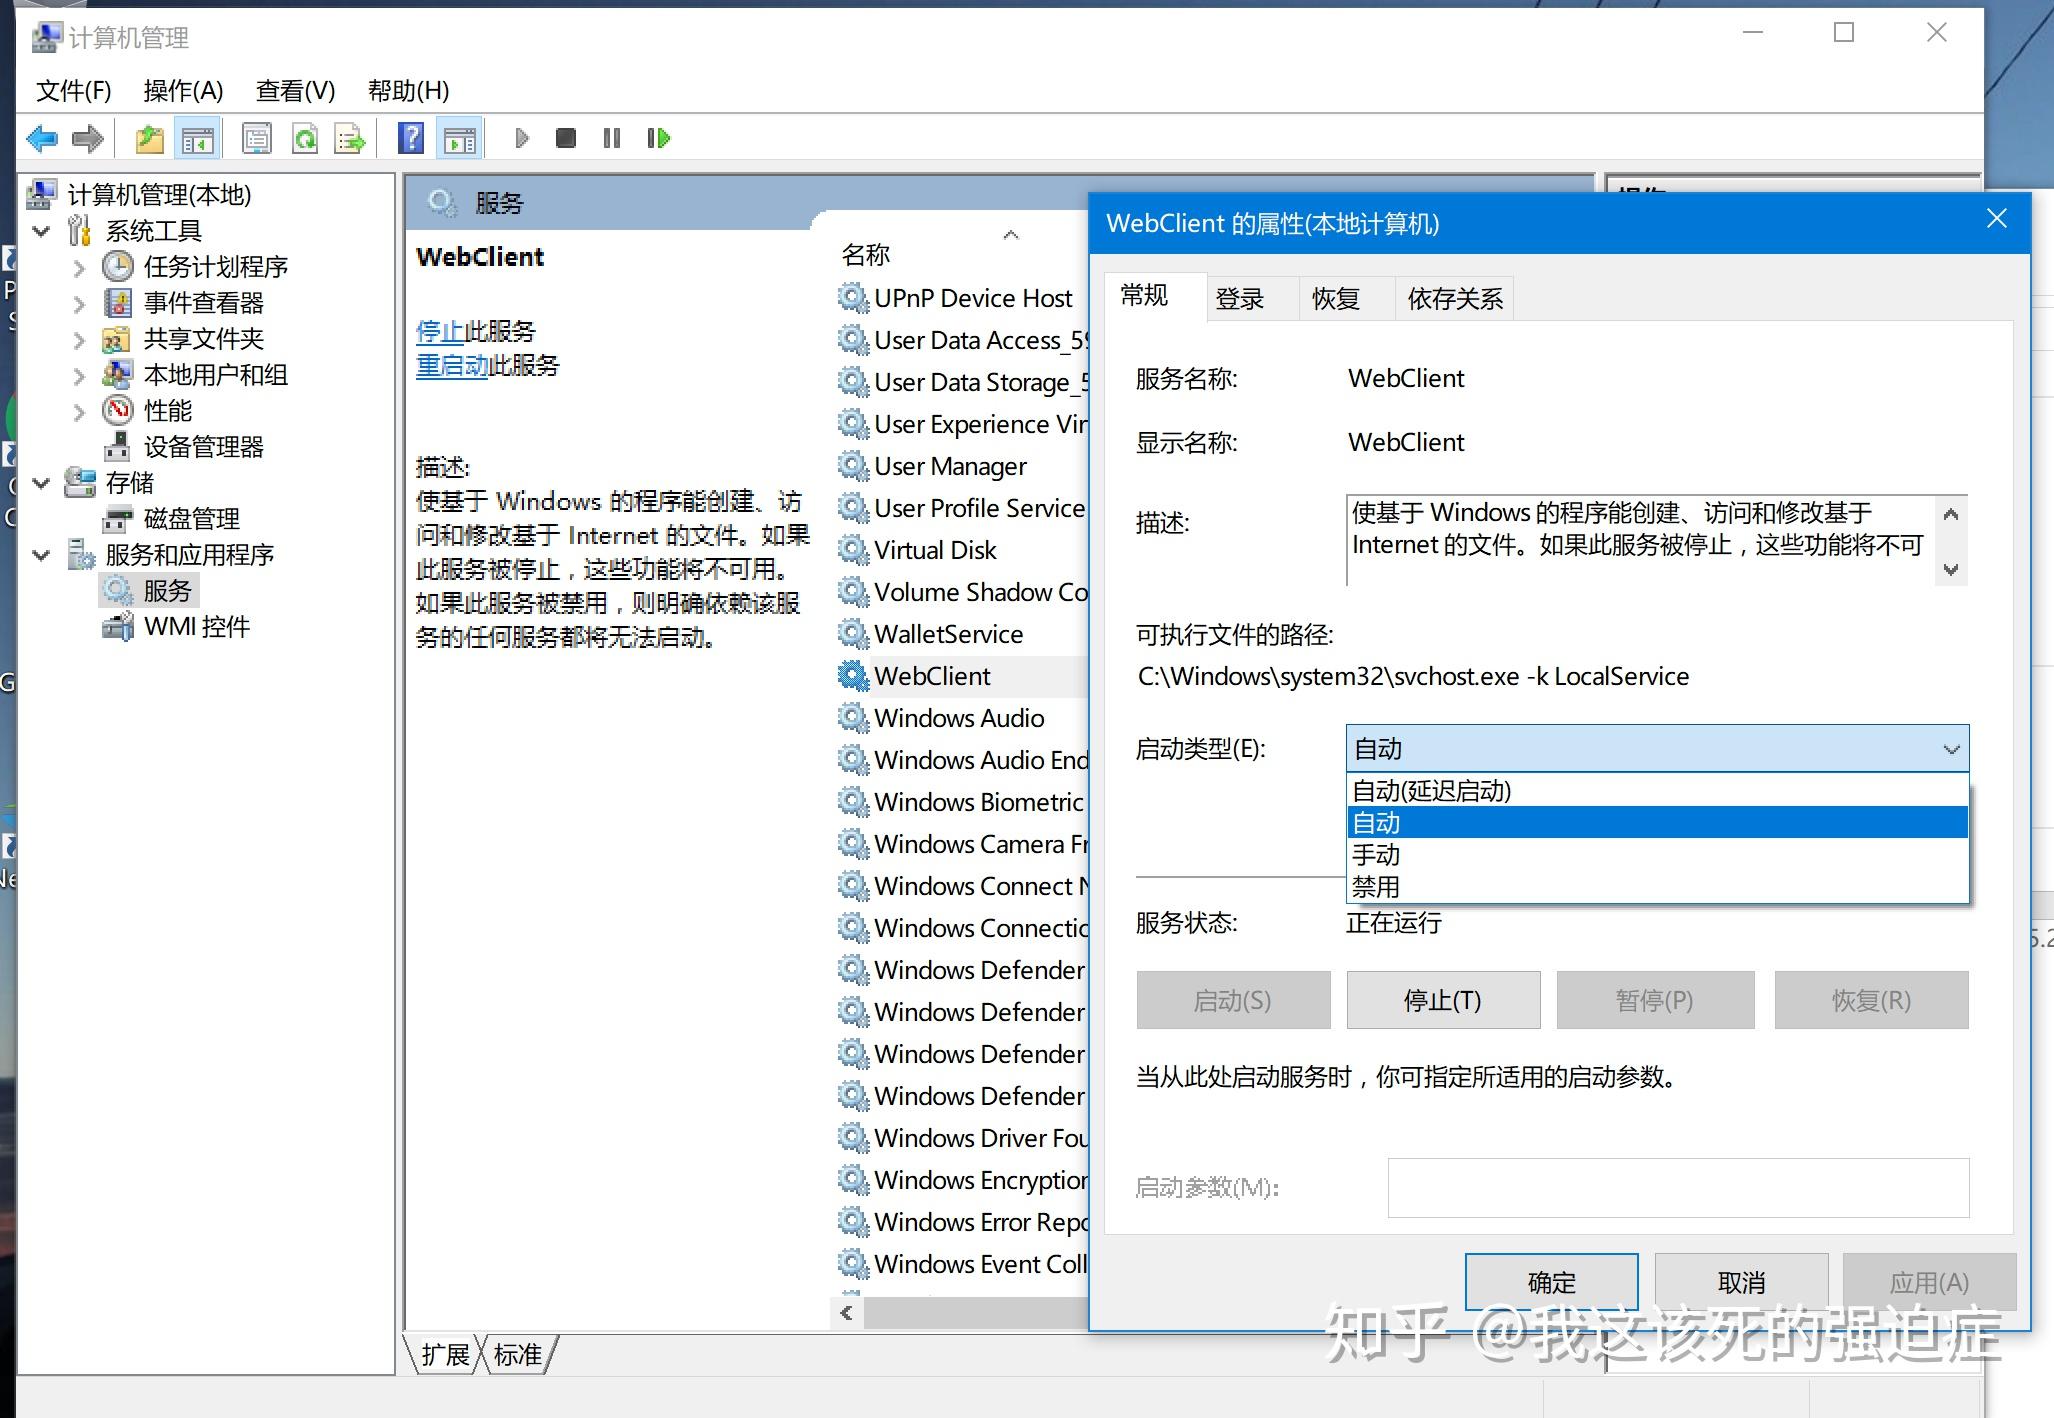Screen dimensions: 2054x1418
Task: Select 性能 tree node
Action: tap(168, 410)
